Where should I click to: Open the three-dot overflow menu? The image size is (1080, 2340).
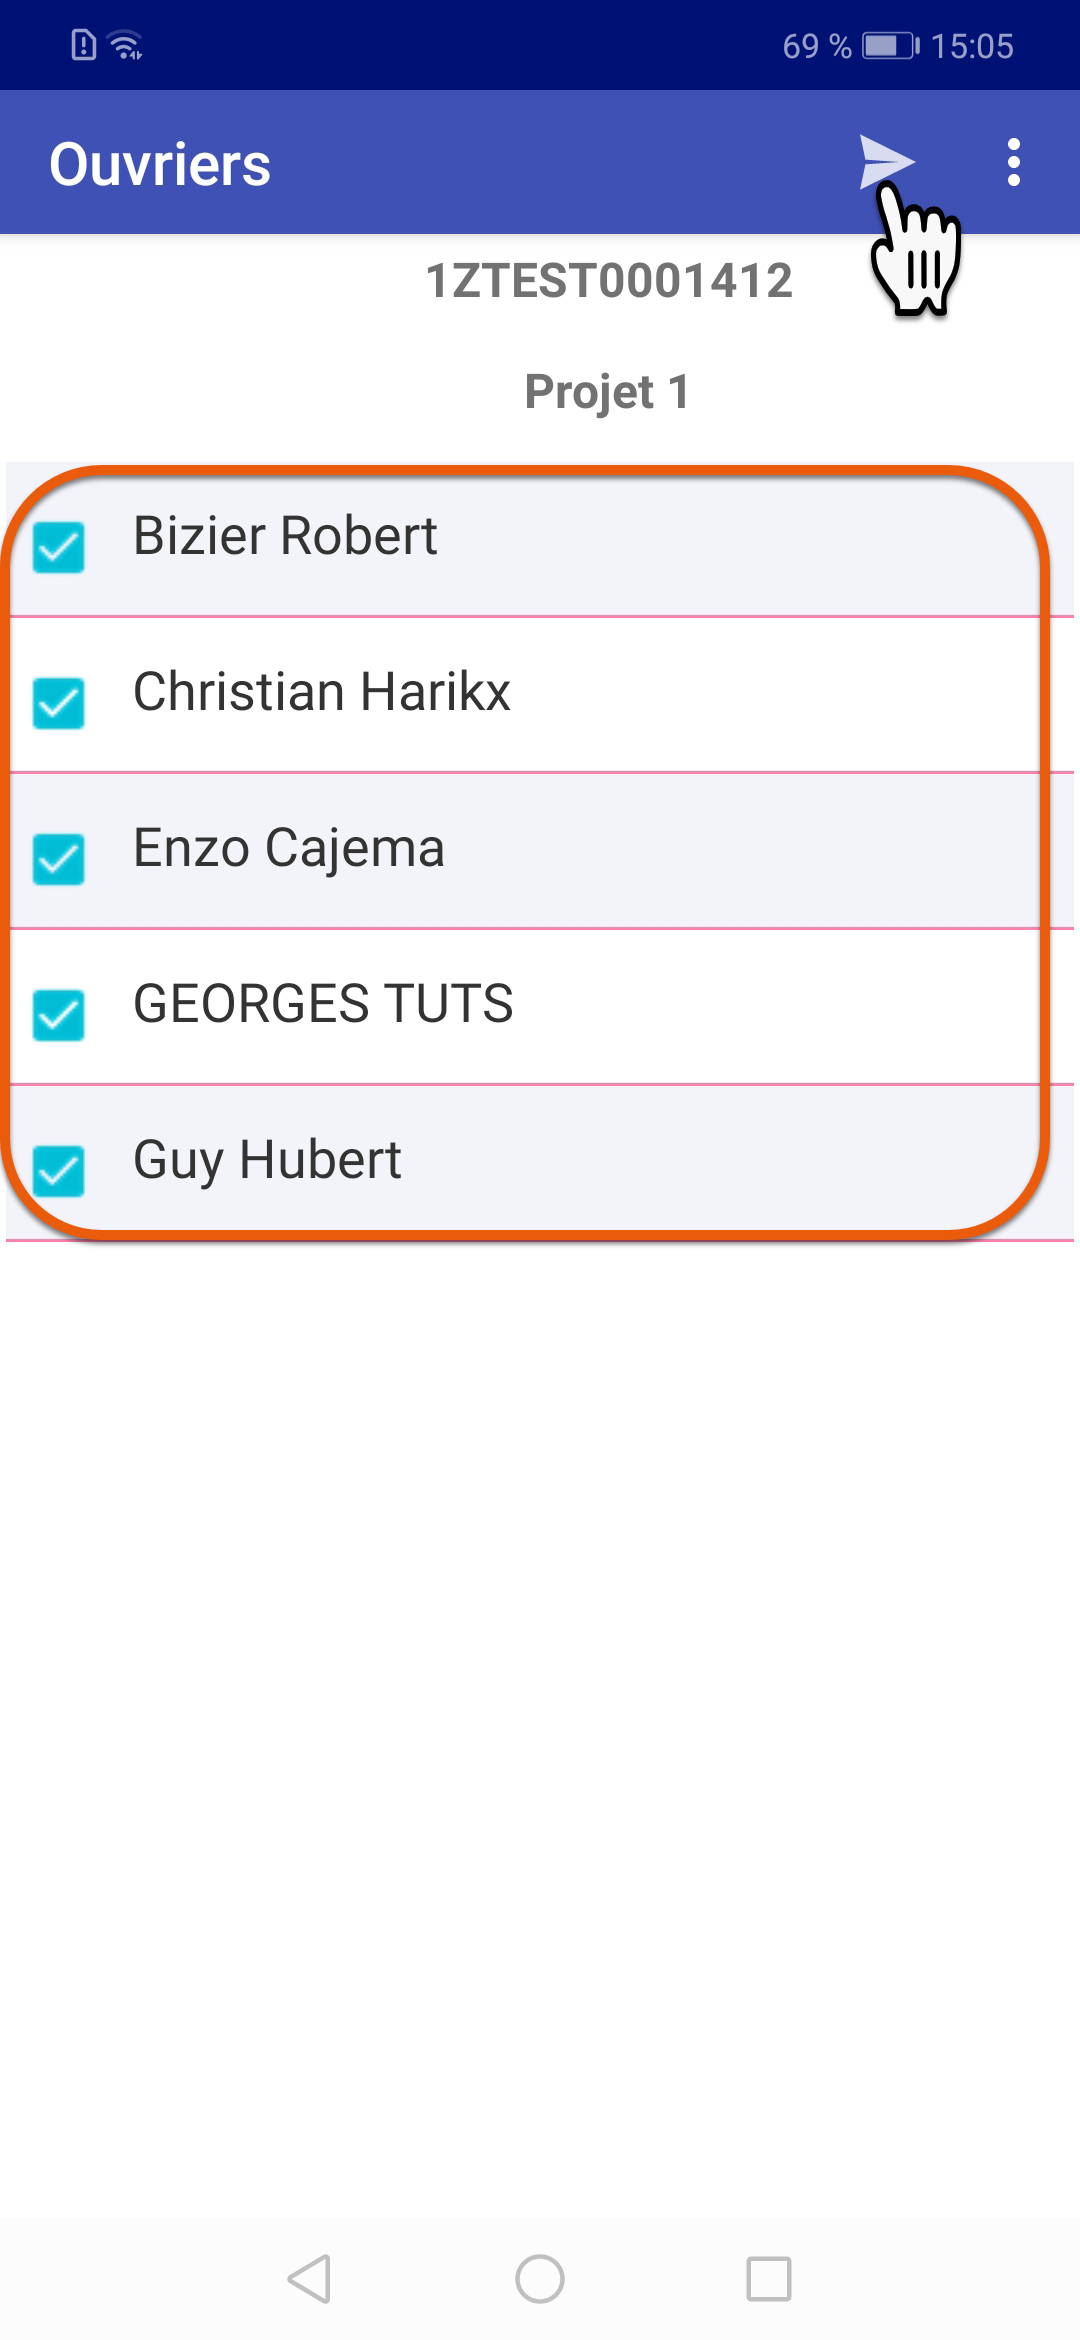[1013, 162]
